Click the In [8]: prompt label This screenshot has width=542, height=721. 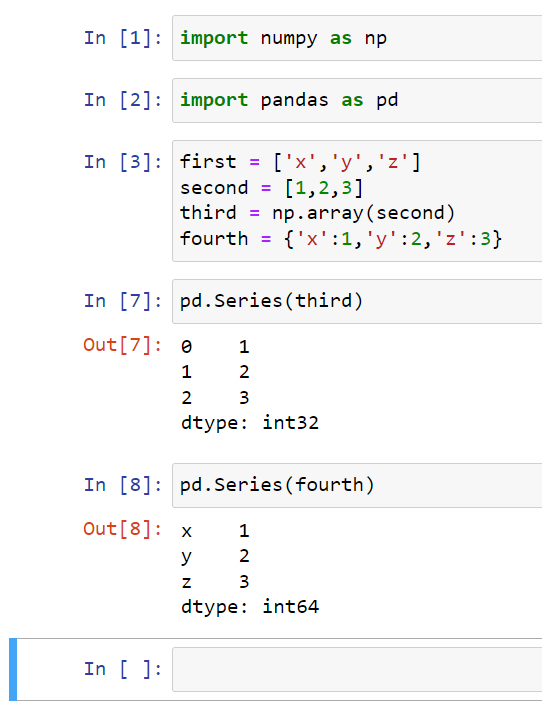123,485
